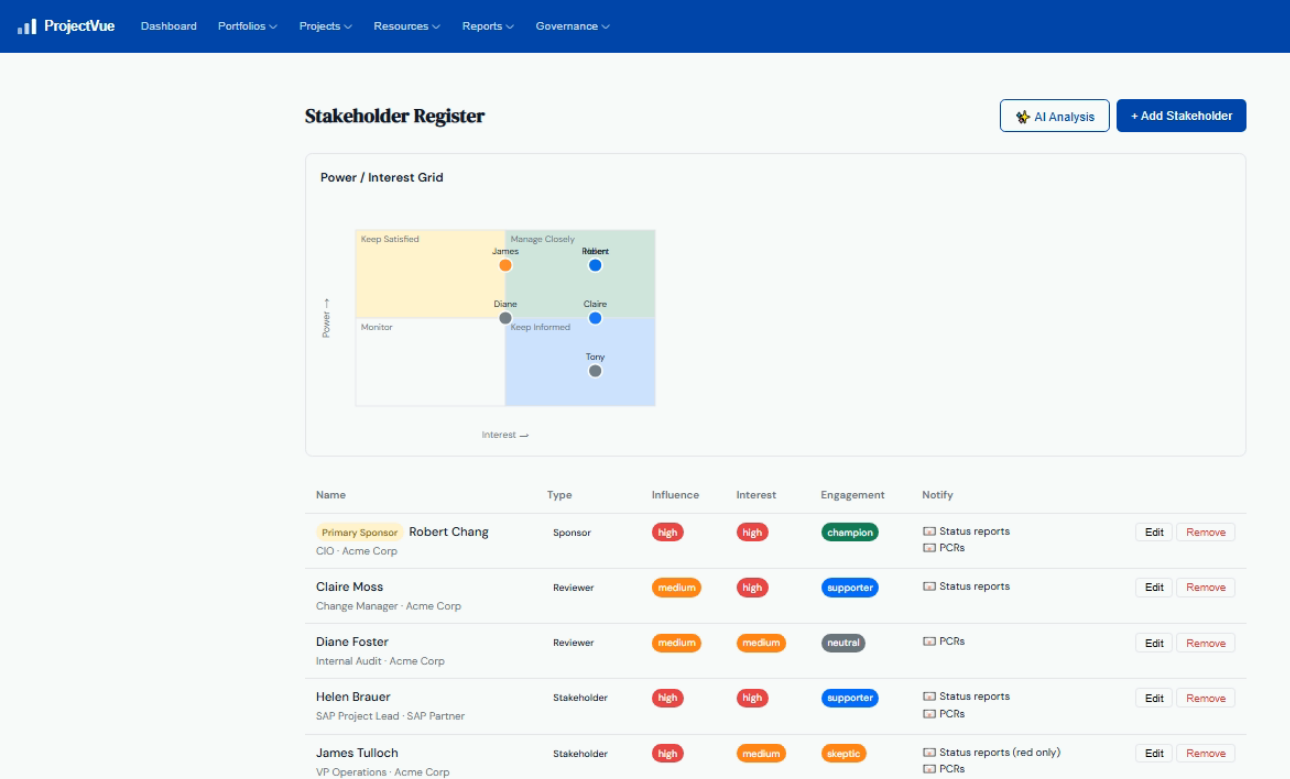Image resolution: width=1290 pixels, height=779 pixels.
Task: Click Claire Moss's medium Influence badge
Action: 676,587
